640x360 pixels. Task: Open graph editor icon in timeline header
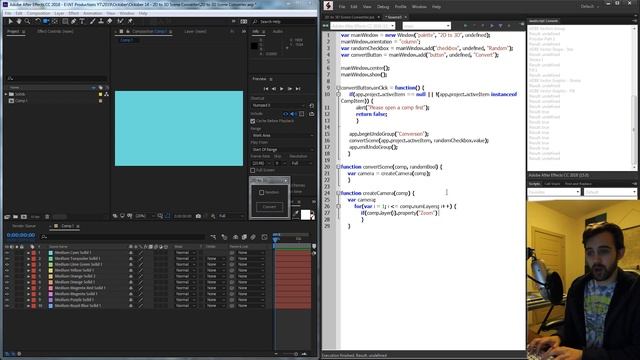tap(264, 237)
